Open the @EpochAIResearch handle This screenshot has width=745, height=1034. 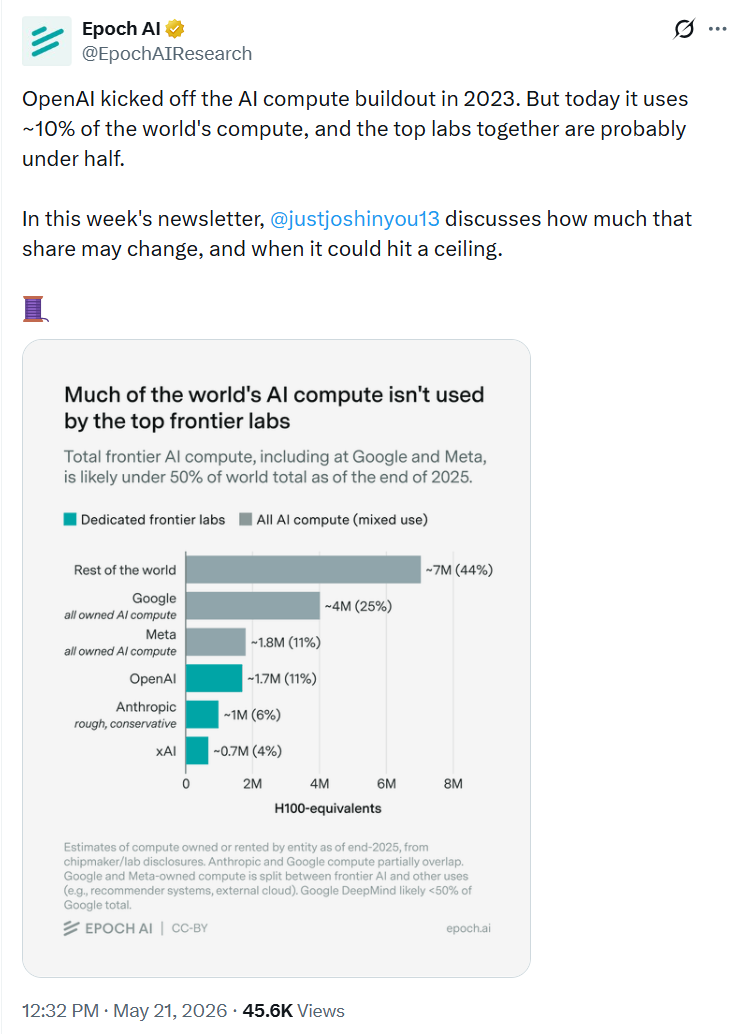click(167, 53)
